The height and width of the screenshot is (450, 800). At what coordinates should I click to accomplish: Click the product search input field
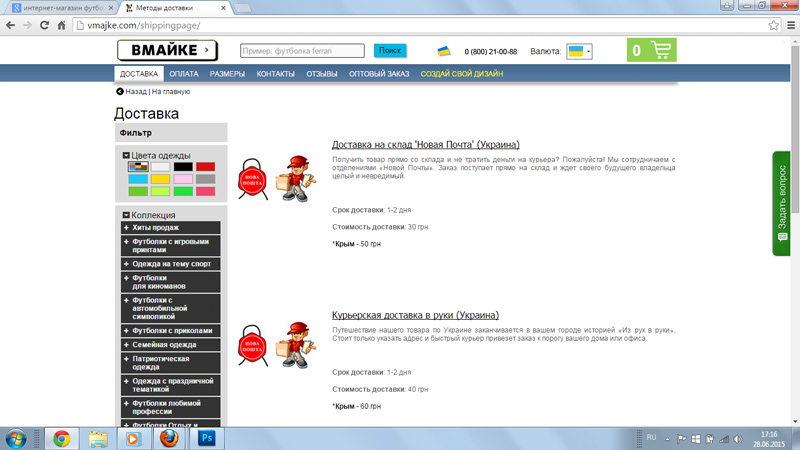(x=302, y=51)
